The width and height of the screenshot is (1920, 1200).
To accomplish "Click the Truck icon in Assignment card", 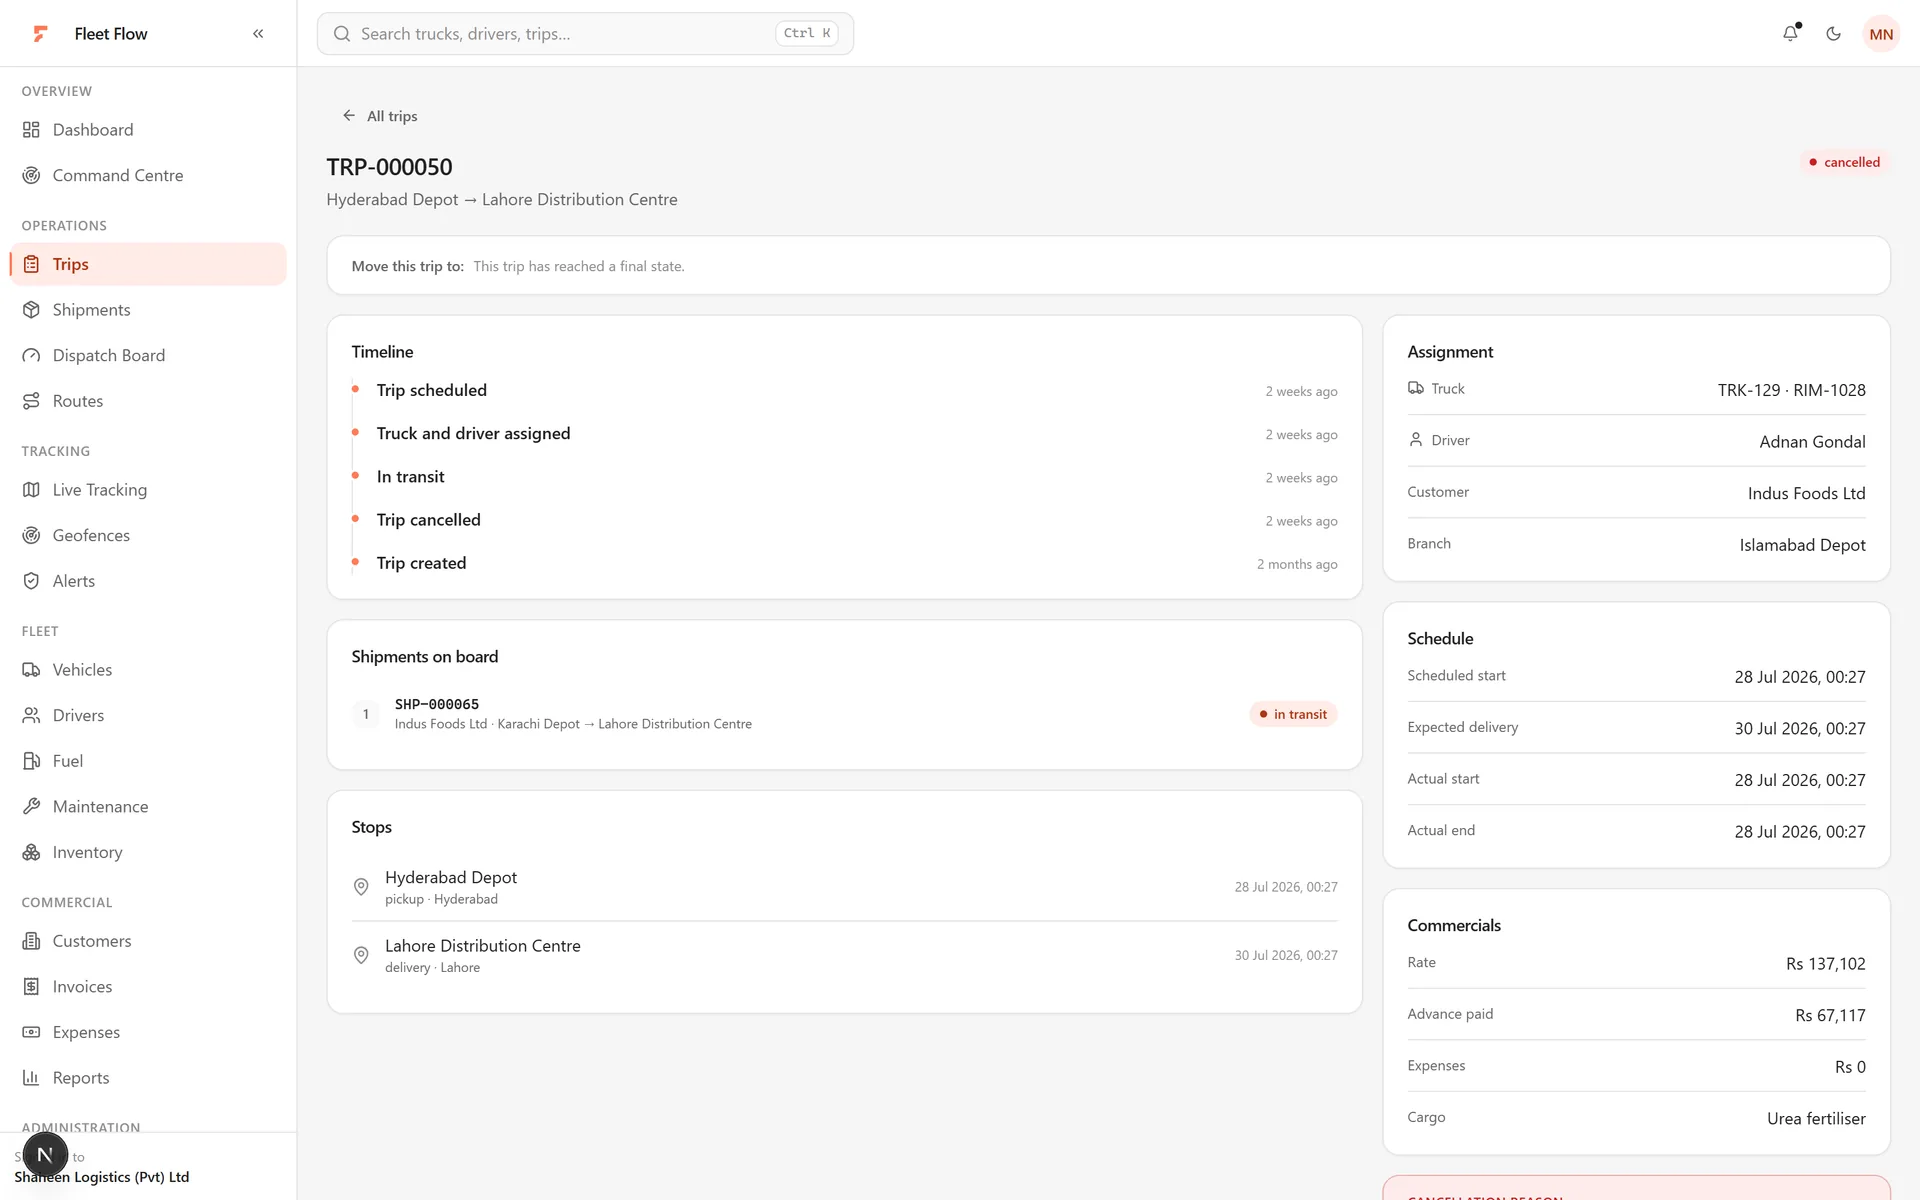I will coord(1416,388).
